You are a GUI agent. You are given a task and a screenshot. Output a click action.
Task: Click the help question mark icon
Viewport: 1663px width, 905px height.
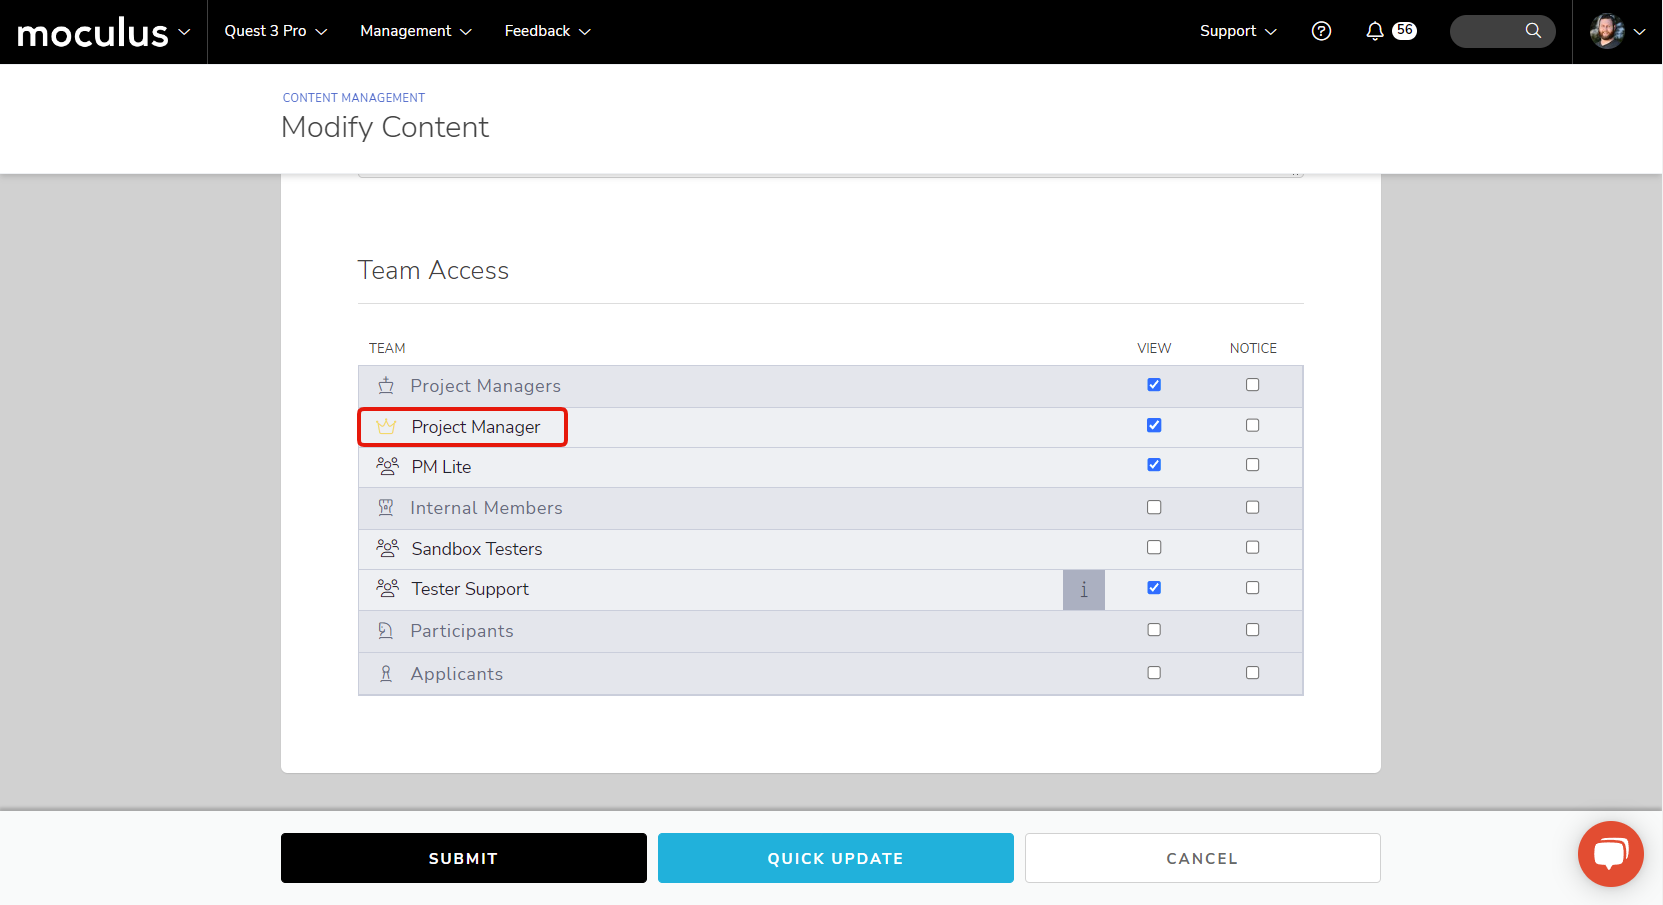point(1321,31)
